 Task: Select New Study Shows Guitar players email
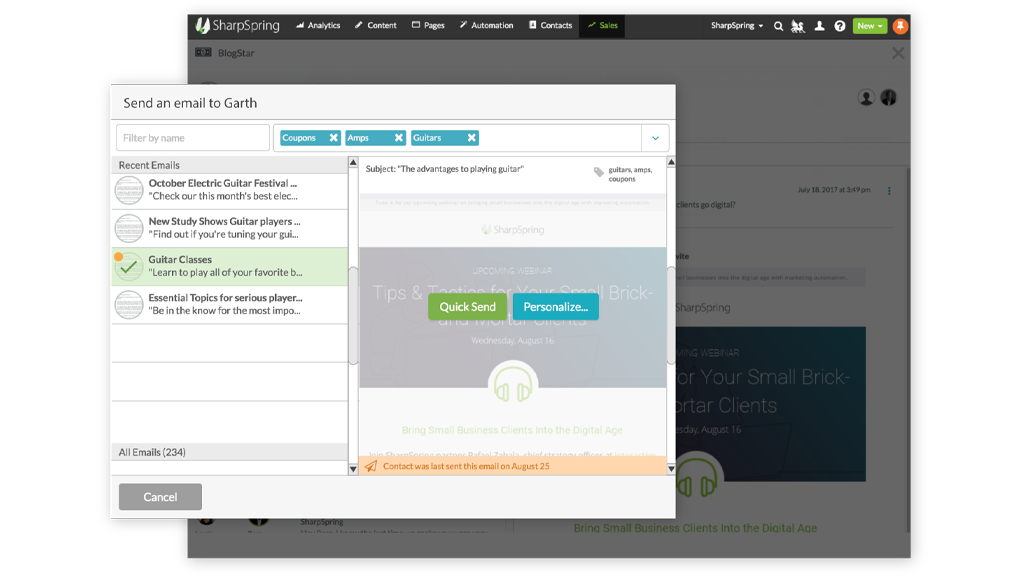(229, 228)
